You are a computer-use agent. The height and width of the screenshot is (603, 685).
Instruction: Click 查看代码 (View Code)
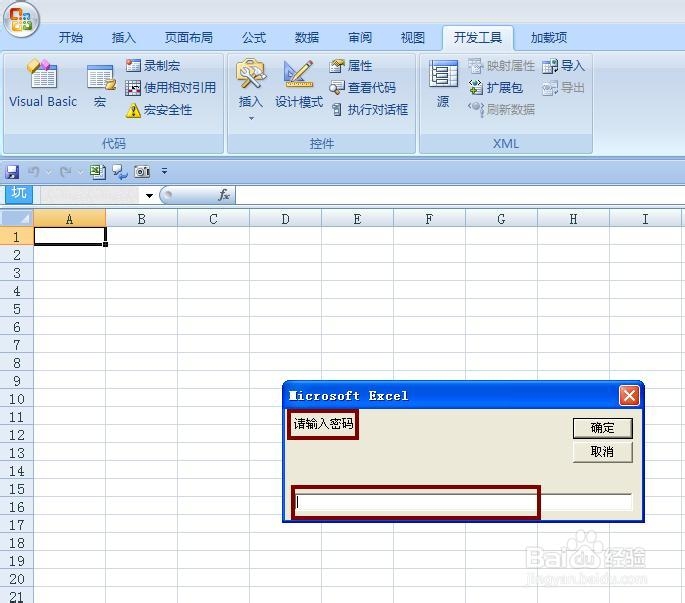[363, 88]
